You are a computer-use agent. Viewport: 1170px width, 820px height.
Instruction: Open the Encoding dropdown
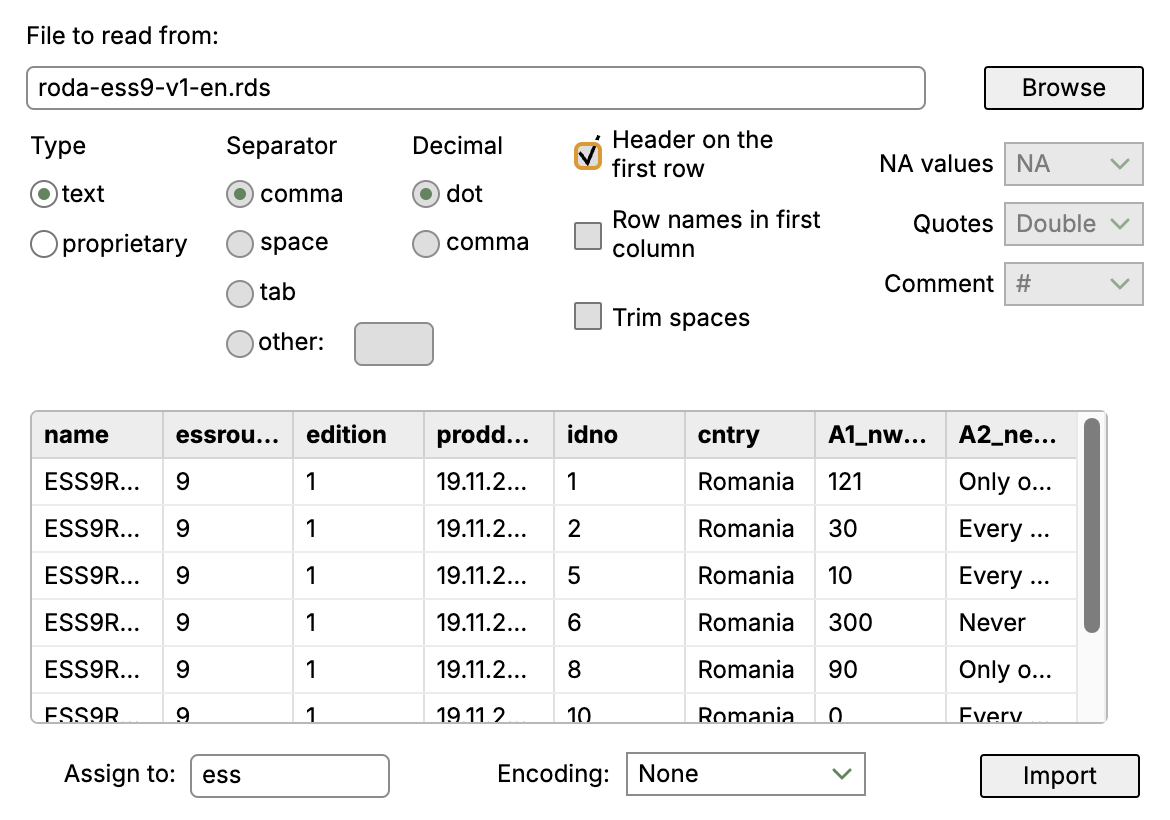[745, 774]
